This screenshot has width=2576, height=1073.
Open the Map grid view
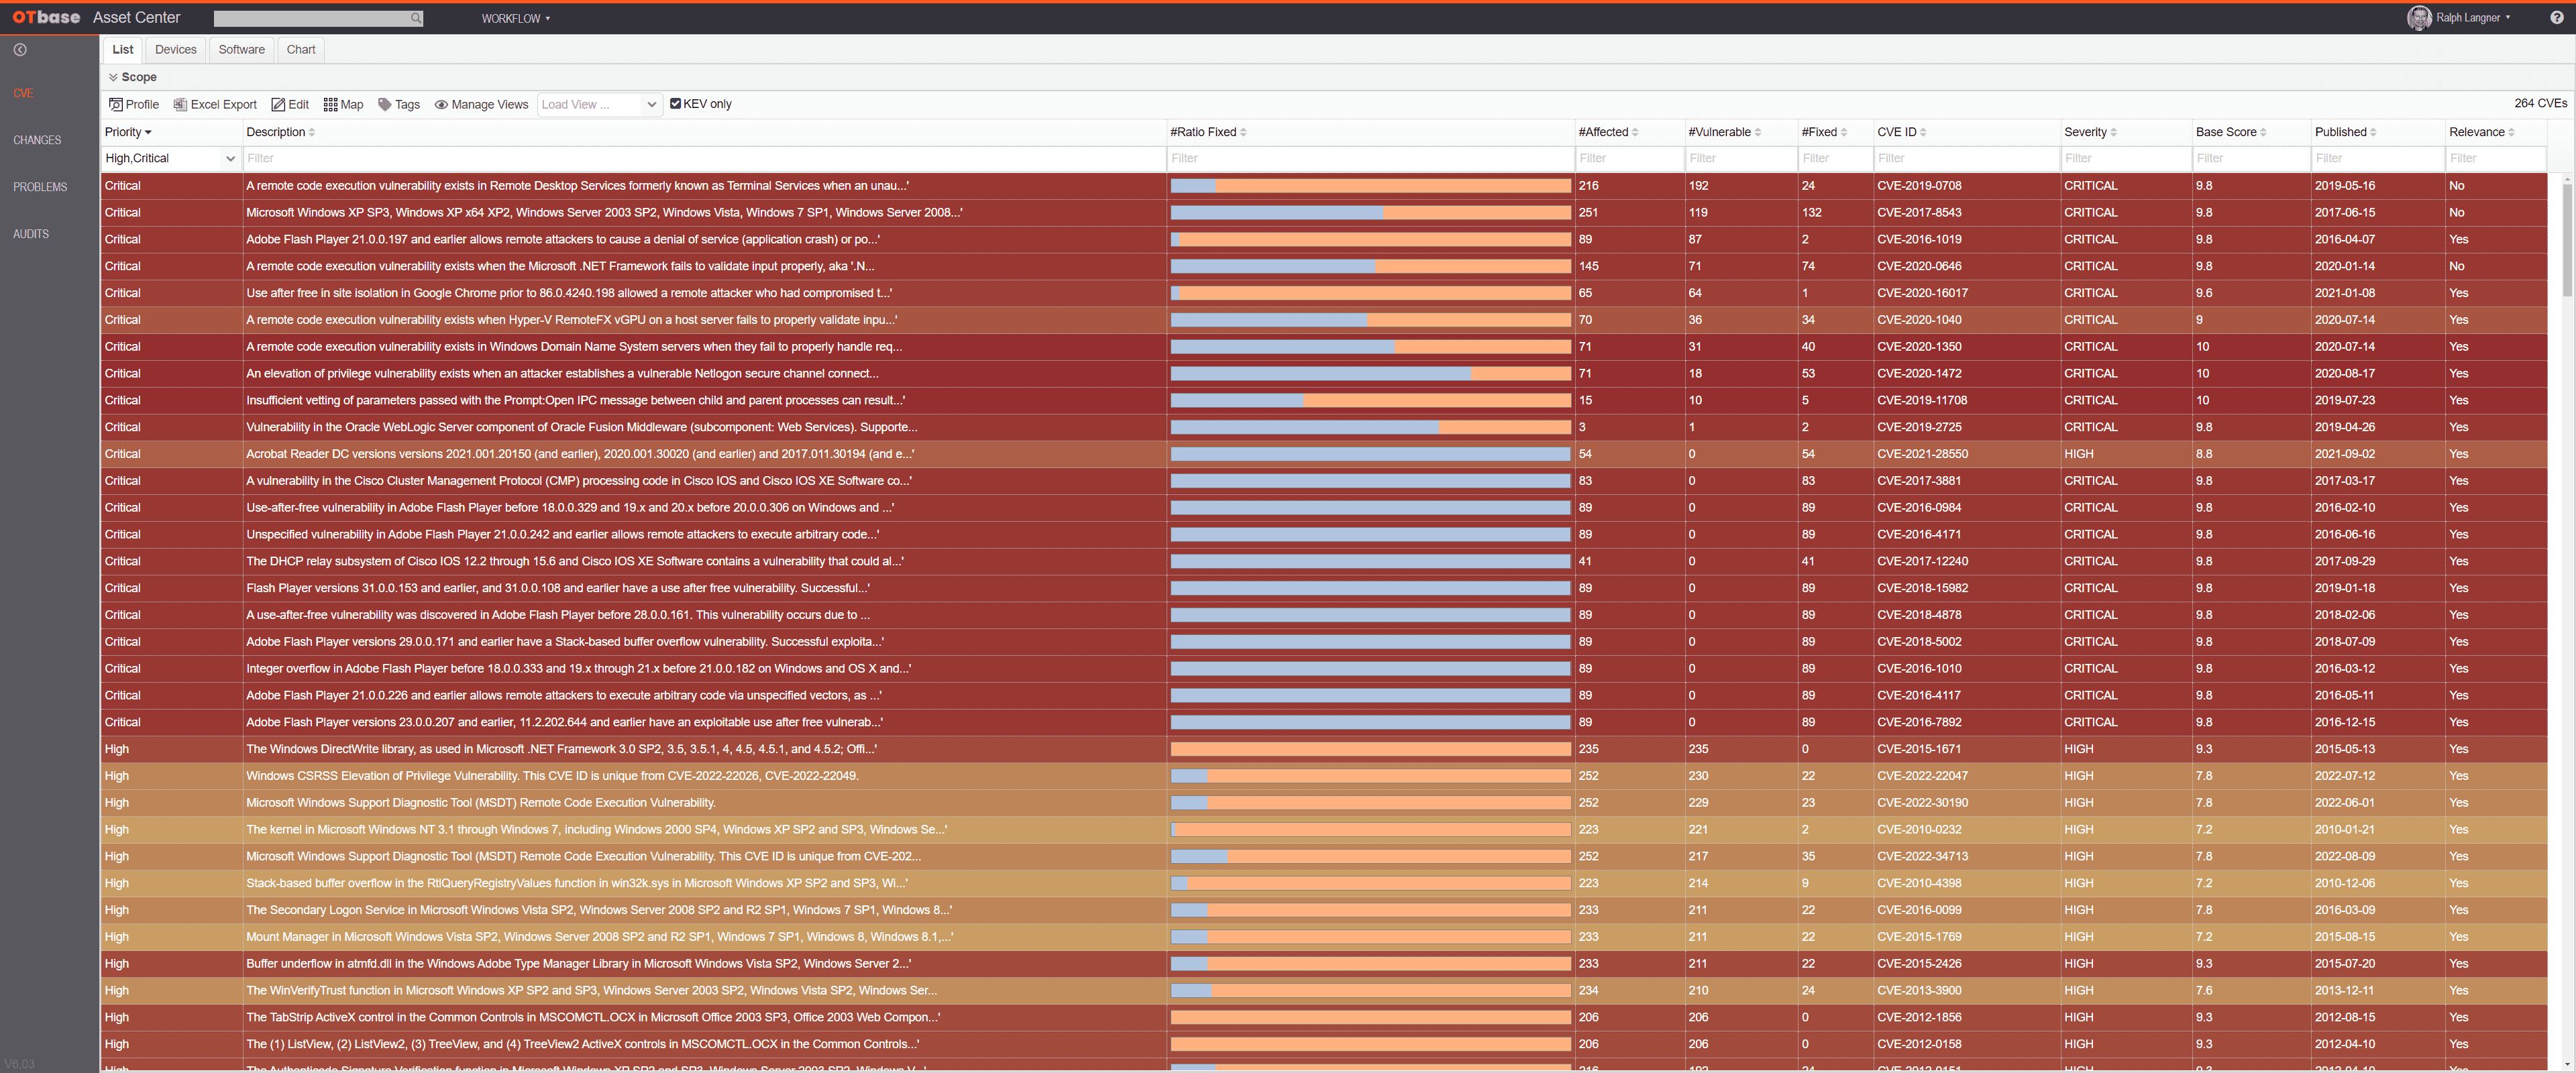point(343,104)
